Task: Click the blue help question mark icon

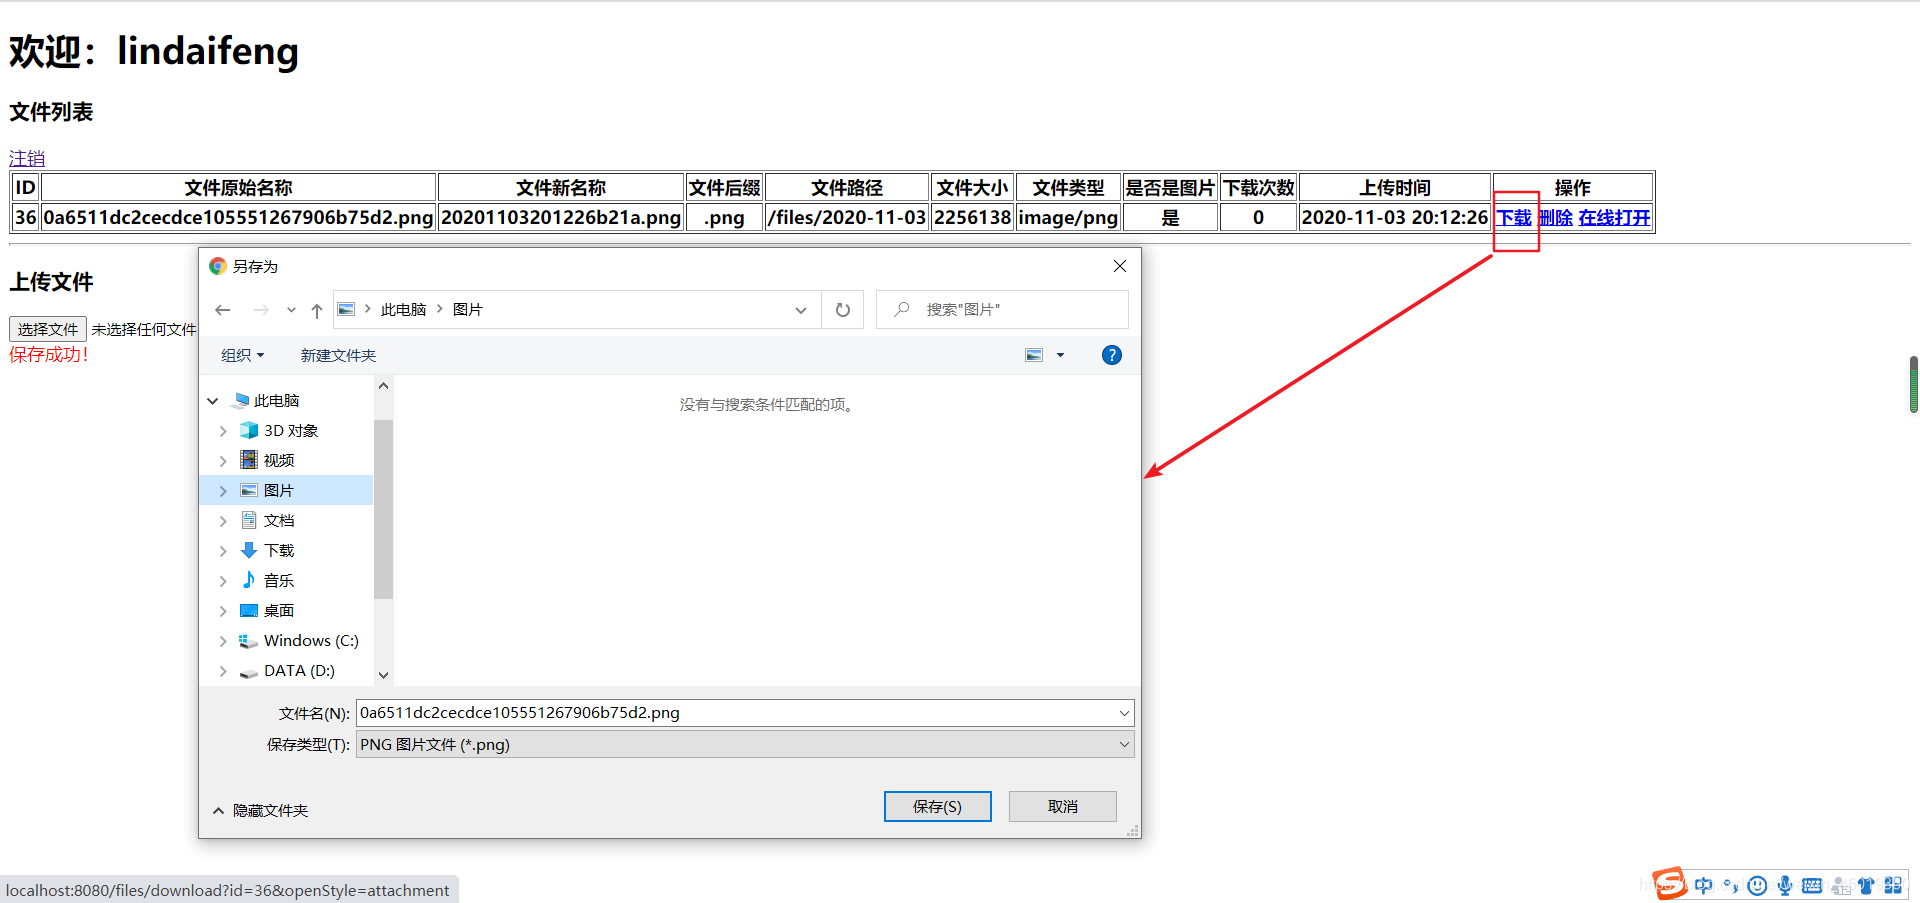Action: [x=1111, y=355]
